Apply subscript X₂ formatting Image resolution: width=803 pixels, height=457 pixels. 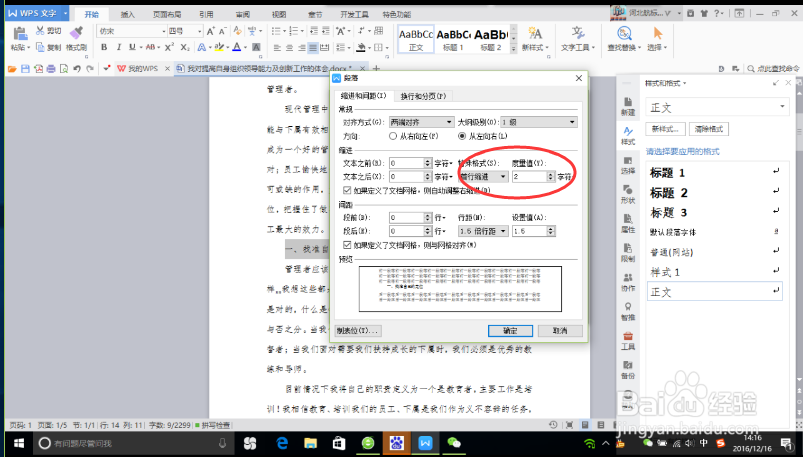pyautogui.click(x=185, y=47)
